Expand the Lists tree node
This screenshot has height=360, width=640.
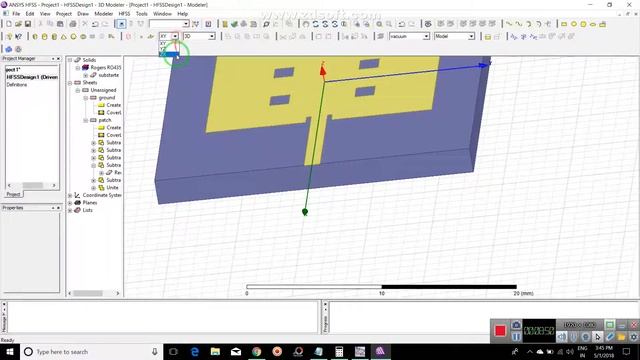(70, 210)
